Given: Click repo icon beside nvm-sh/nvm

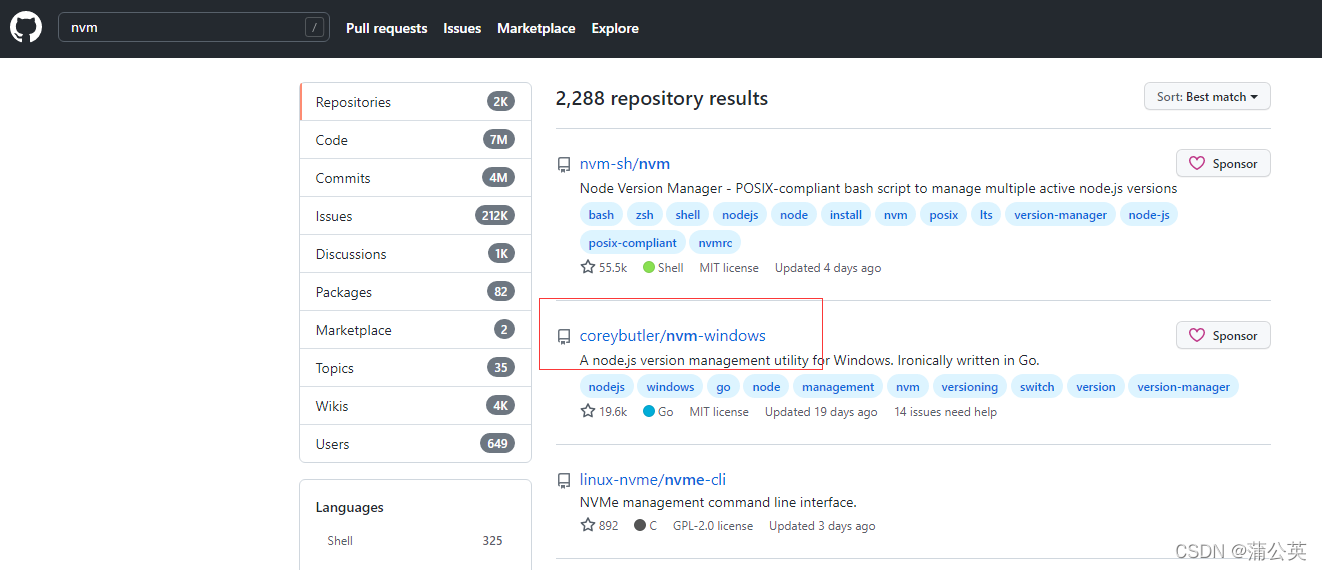Looking at the screenshot, I should pos(564,165).
